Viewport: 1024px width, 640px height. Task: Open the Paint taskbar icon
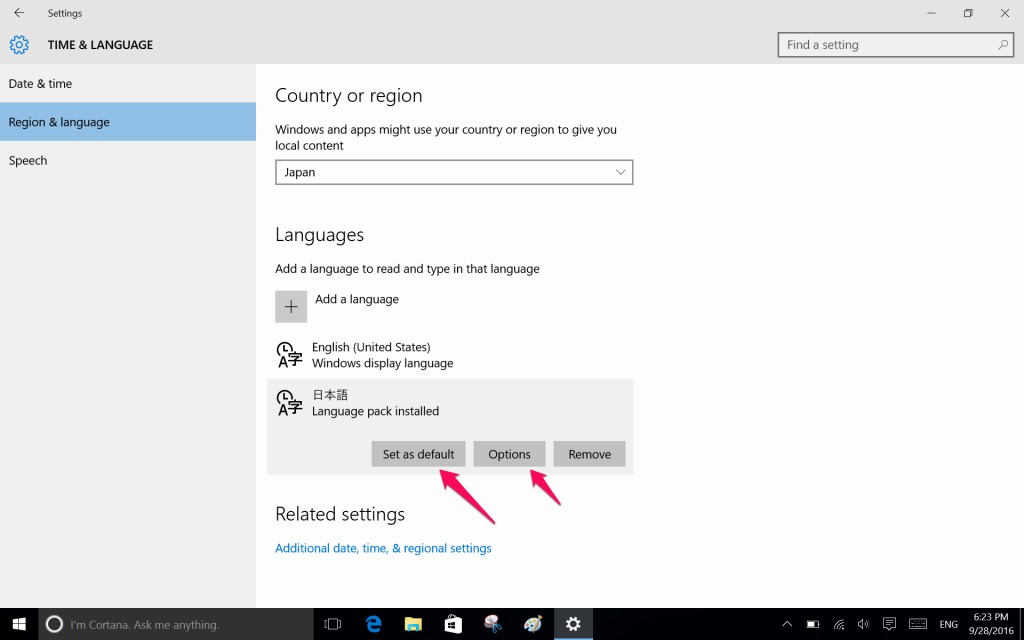(x=533, y=624)
